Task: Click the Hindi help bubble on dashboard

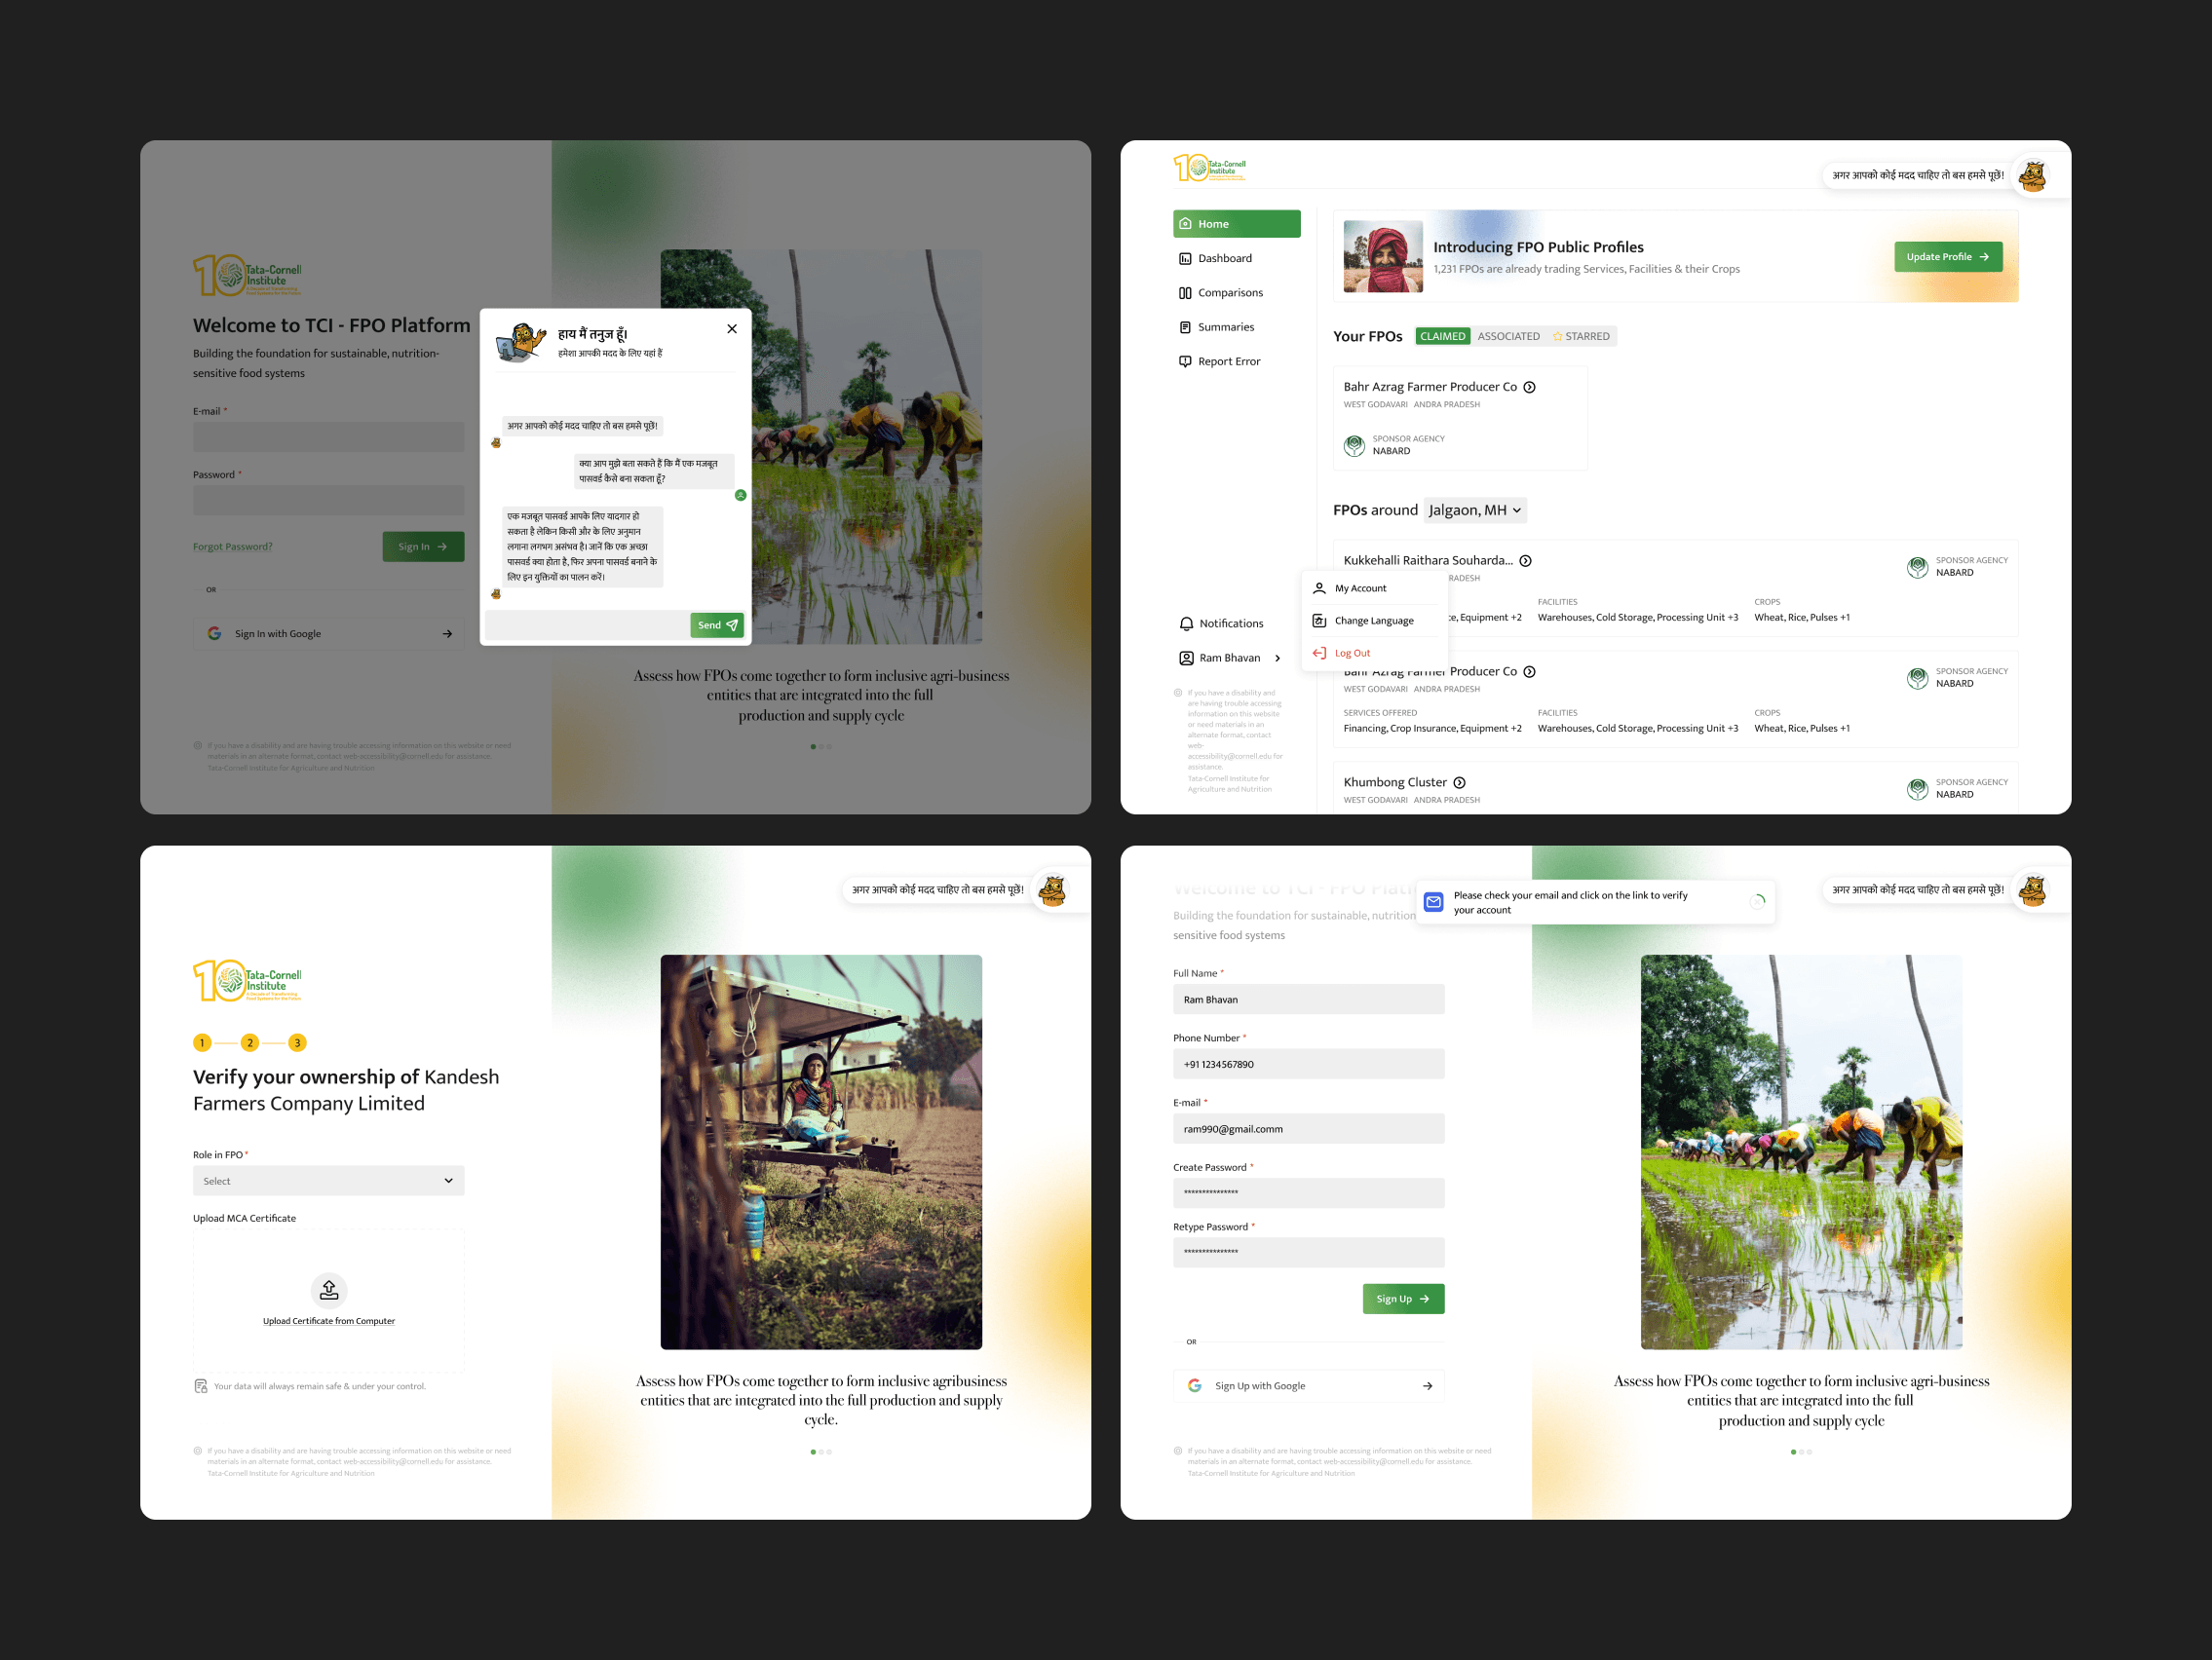Action: click(1917, 175)
